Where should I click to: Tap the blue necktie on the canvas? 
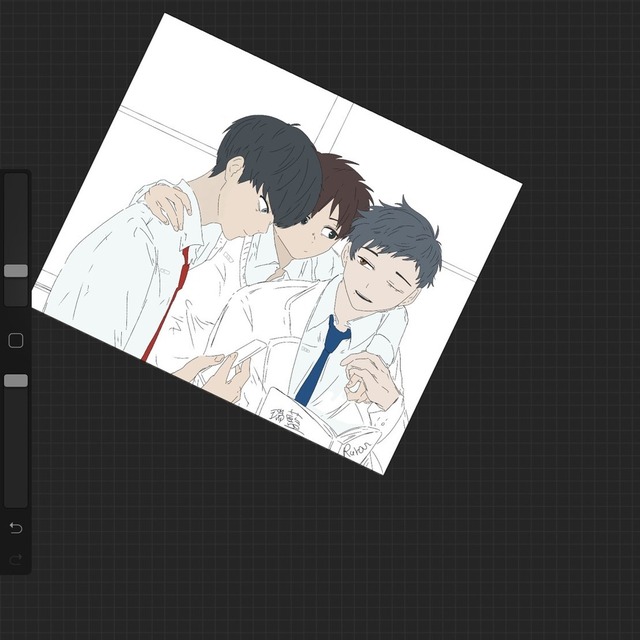[322, 361]
